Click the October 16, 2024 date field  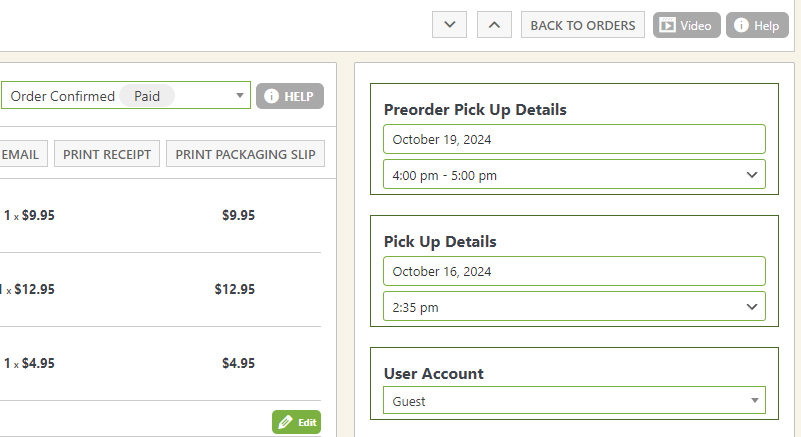pos(574,271)
